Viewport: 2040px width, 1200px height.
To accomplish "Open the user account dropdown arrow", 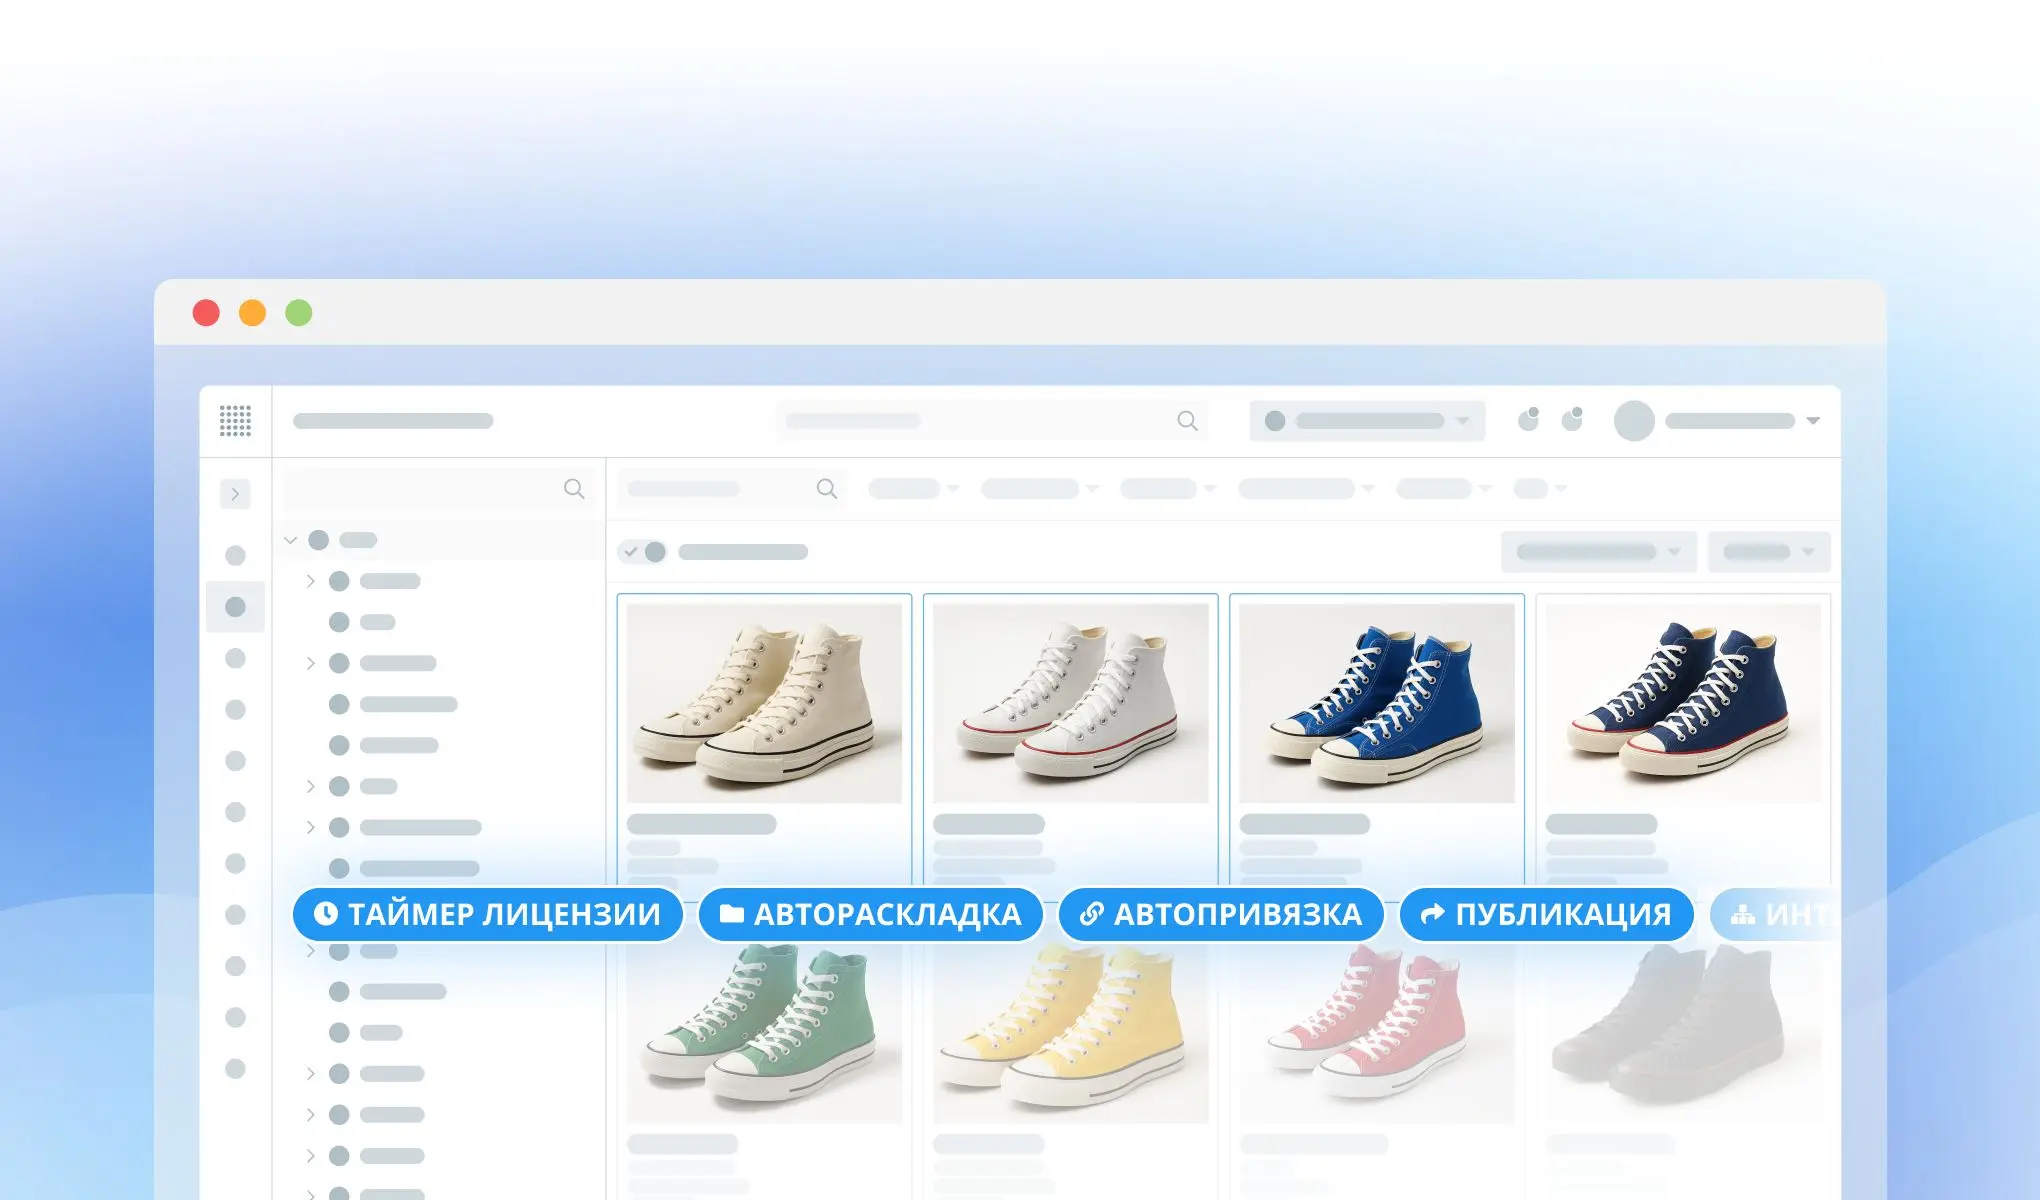I will click(x=1813, y=421).
